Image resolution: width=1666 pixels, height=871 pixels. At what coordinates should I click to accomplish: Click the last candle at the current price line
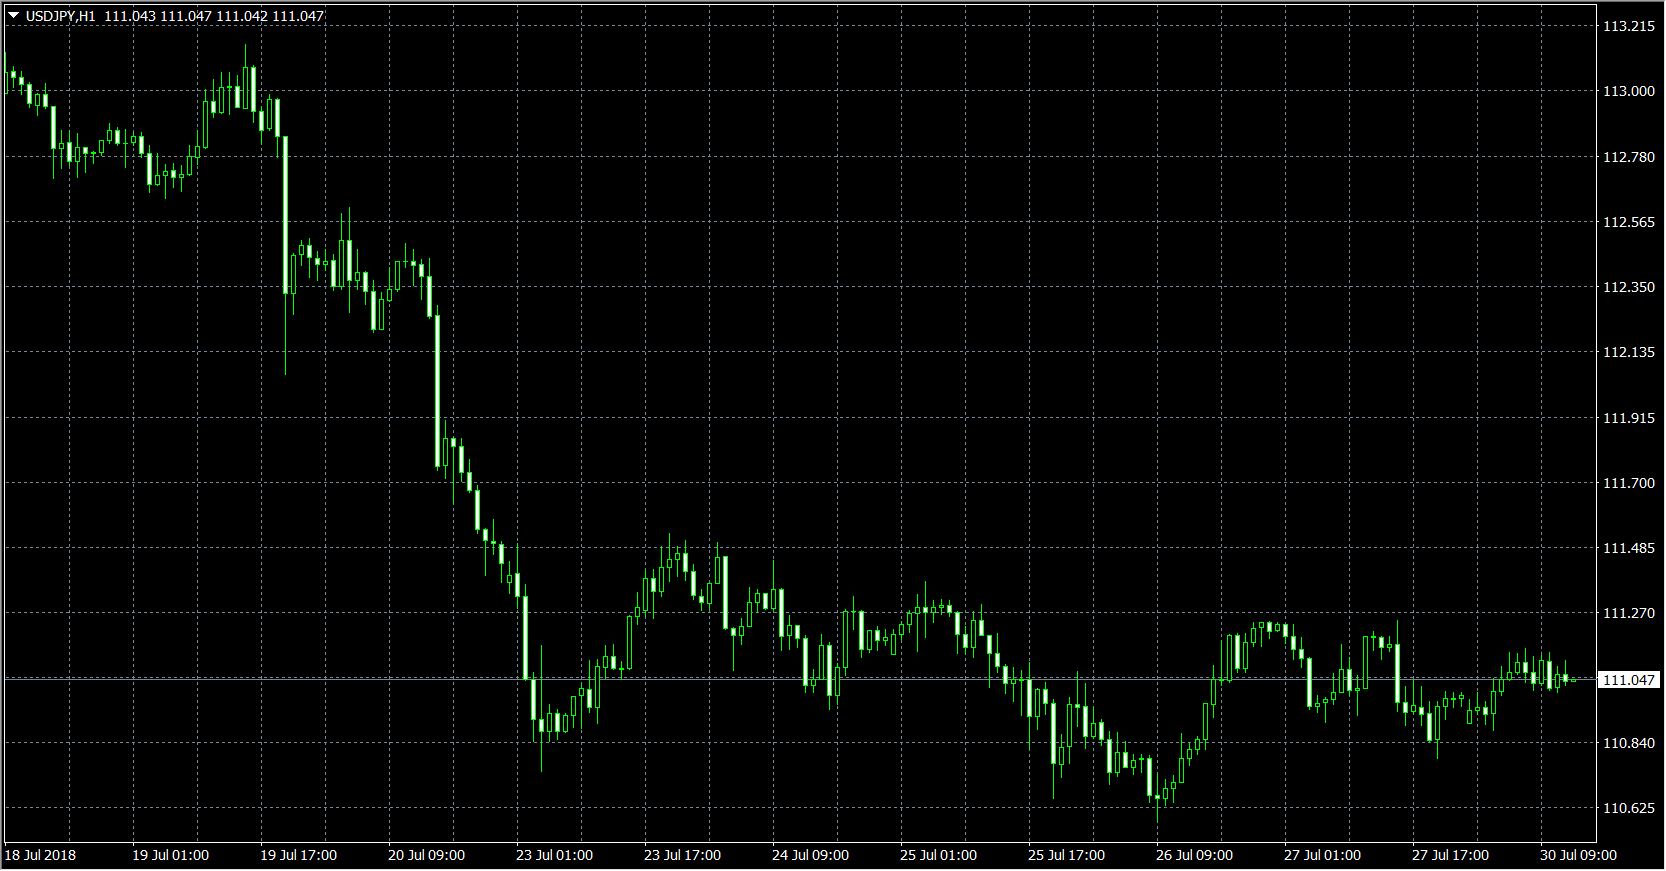(1573, 680)
